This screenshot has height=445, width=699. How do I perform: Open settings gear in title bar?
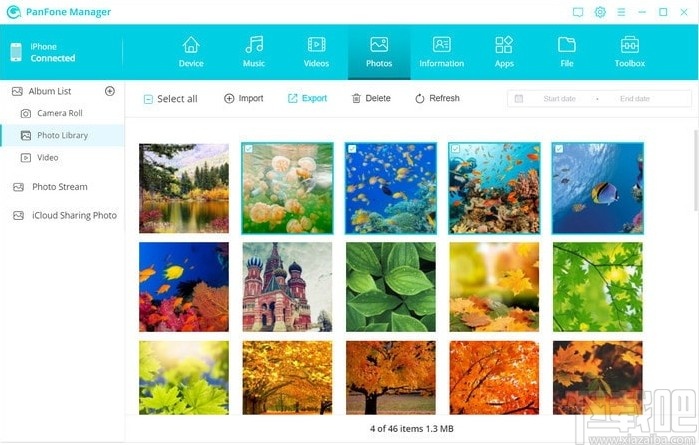pyautogui.click(x=600, y=12)
